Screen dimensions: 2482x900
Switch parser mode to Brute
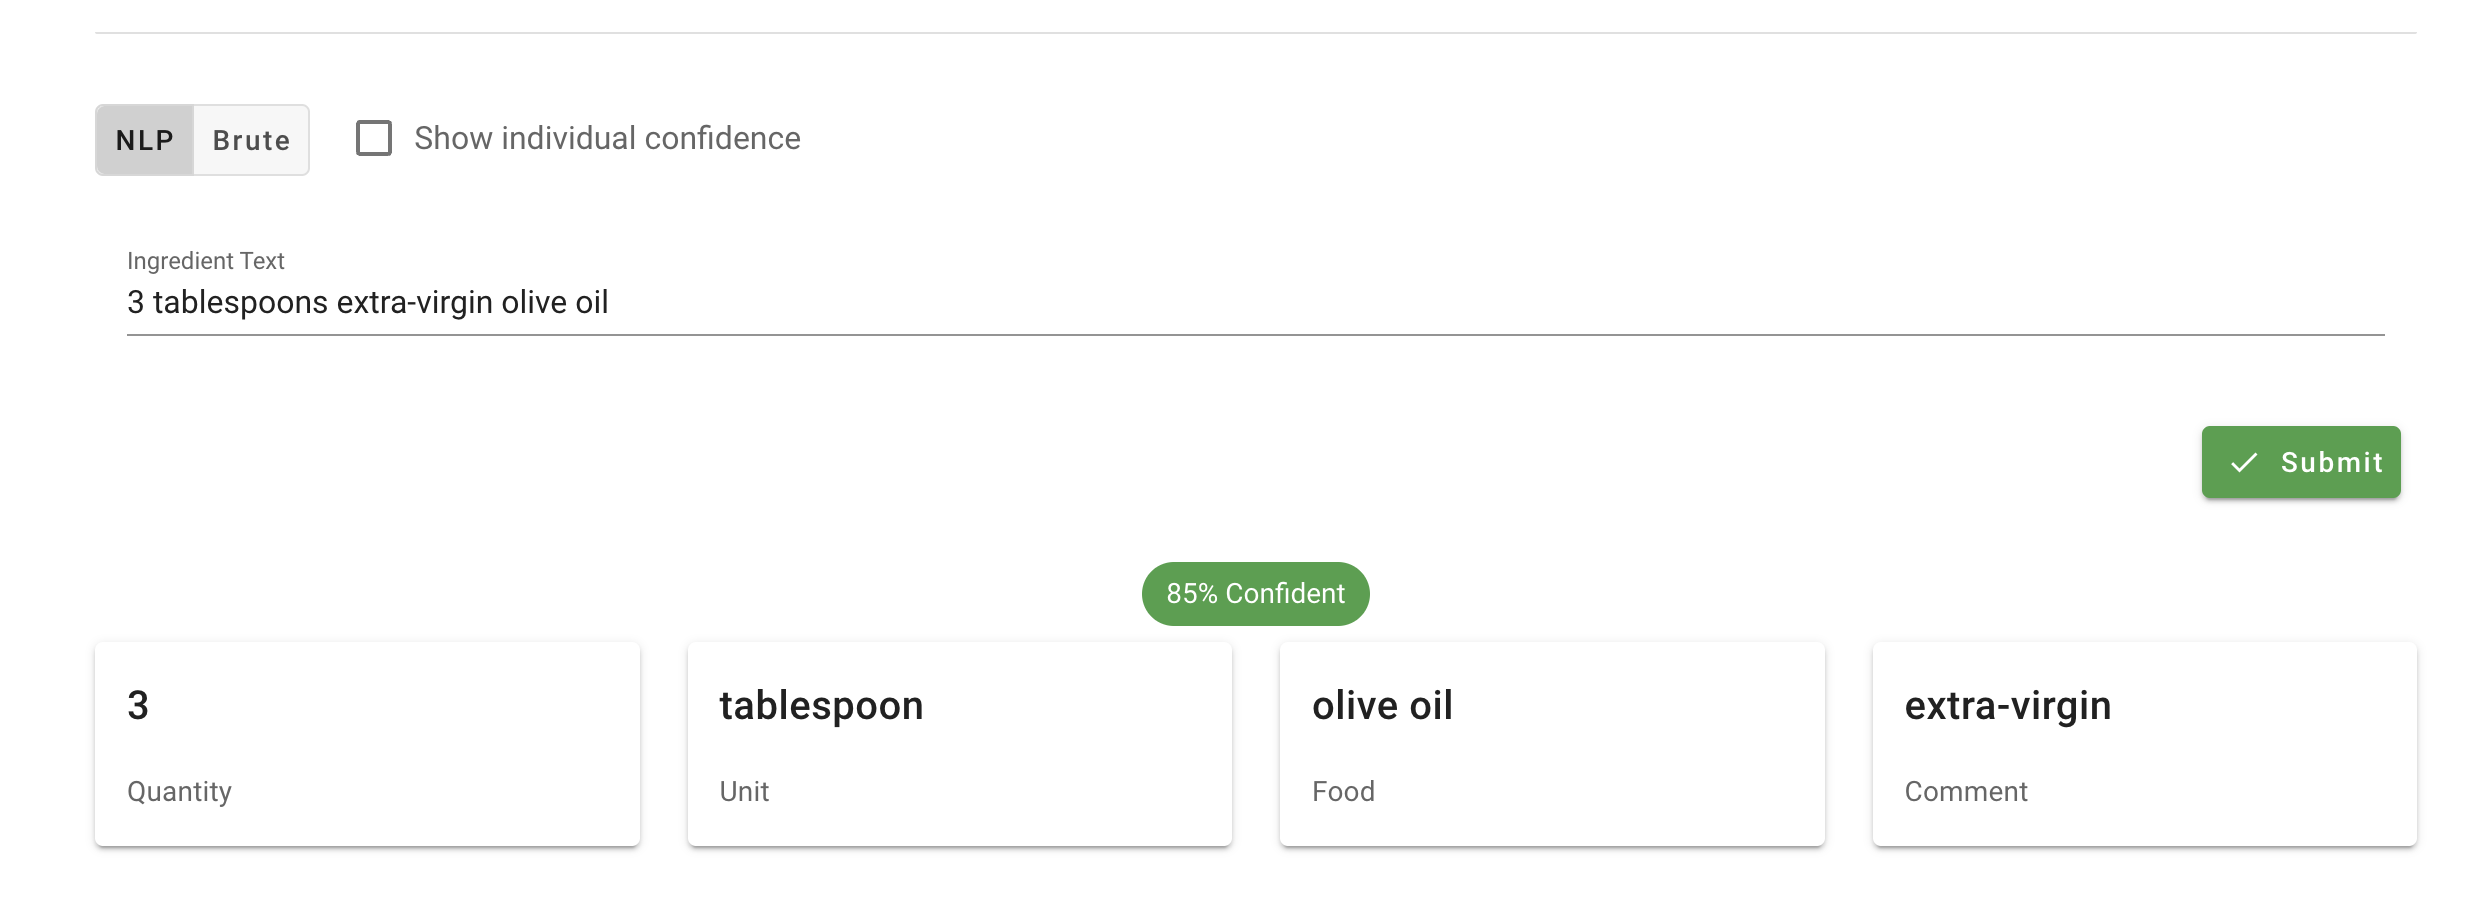click(250, 140)
